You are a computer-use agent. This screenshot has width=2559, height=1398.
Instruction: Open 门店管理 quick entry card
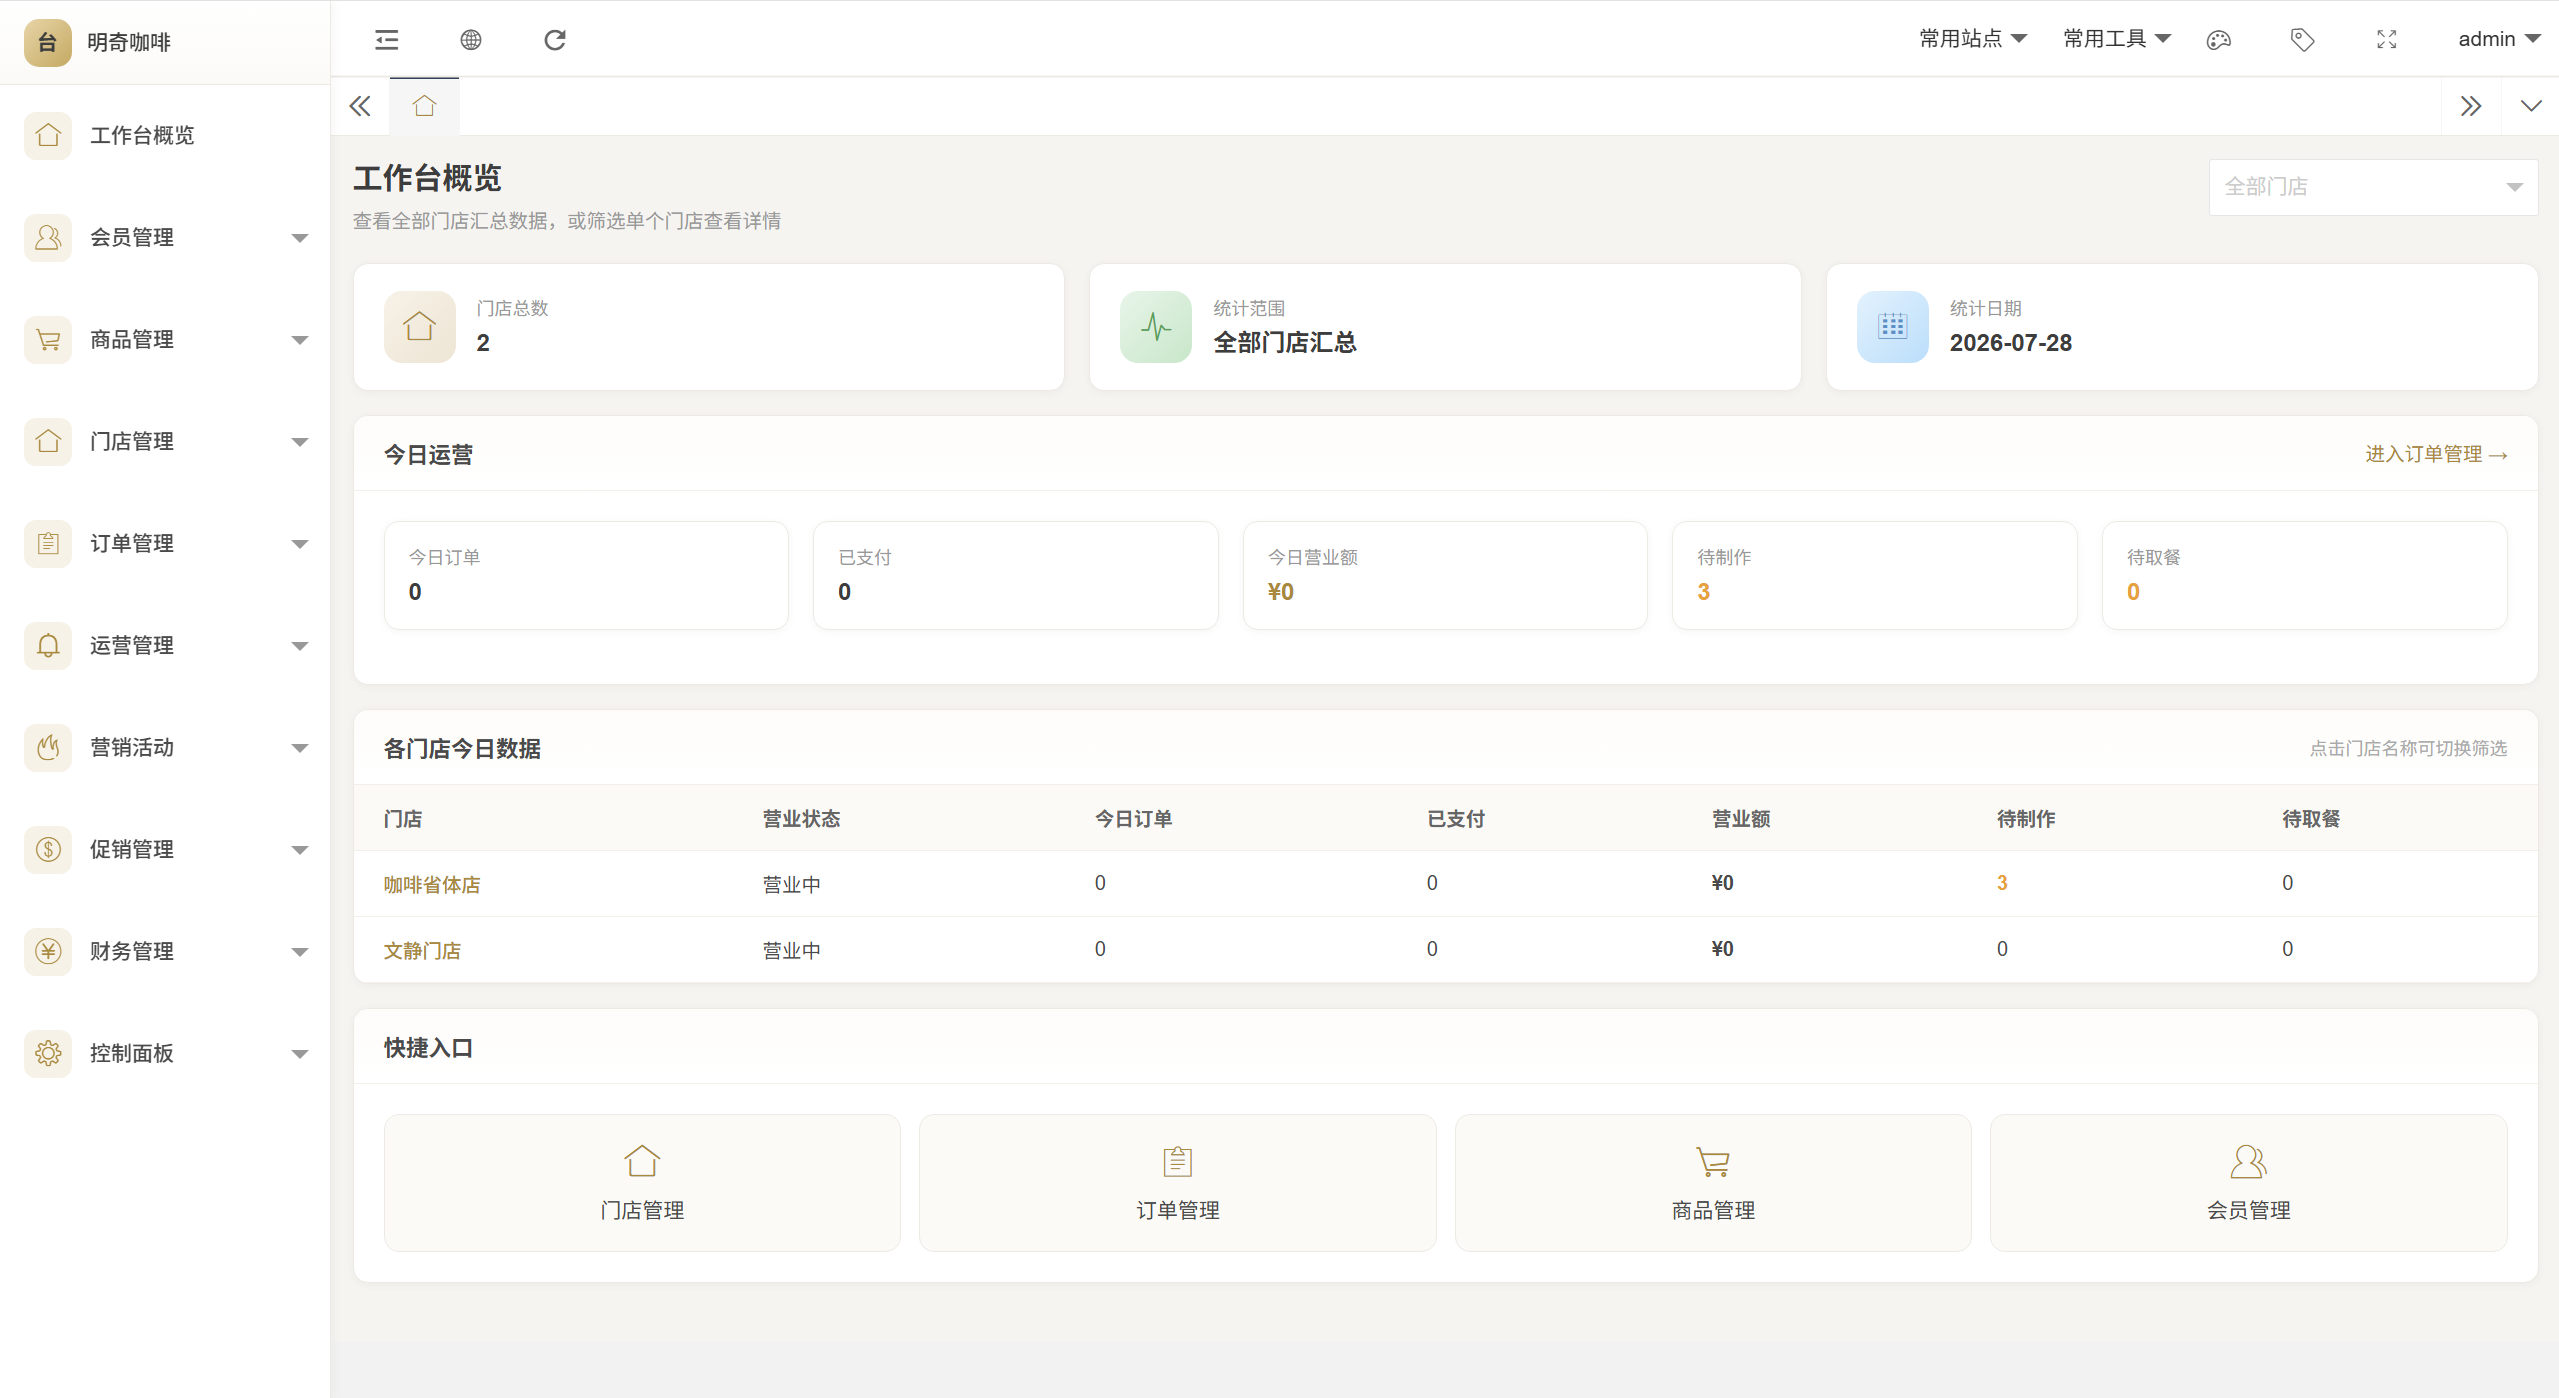tap(642, 1183)
